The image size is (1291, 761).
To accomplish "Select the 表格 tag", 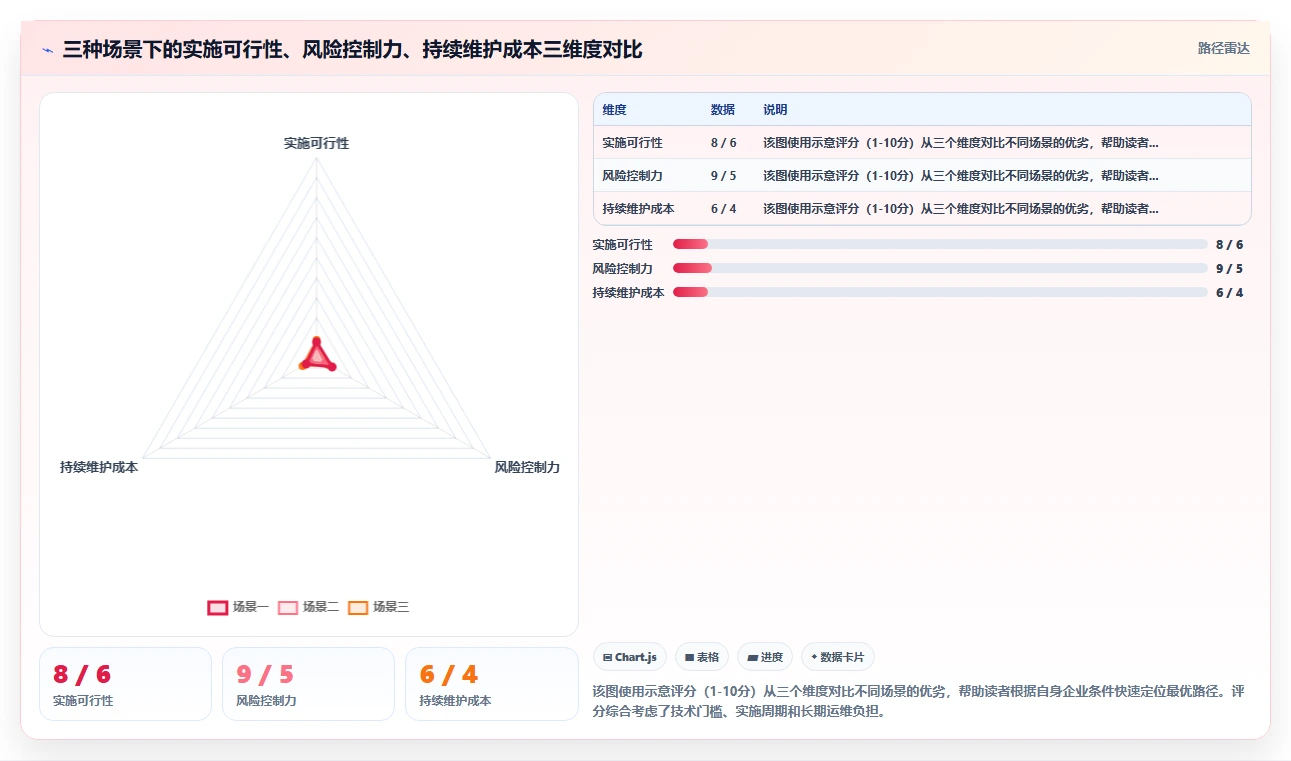I will pyautogui.click(x=702, y=657).
